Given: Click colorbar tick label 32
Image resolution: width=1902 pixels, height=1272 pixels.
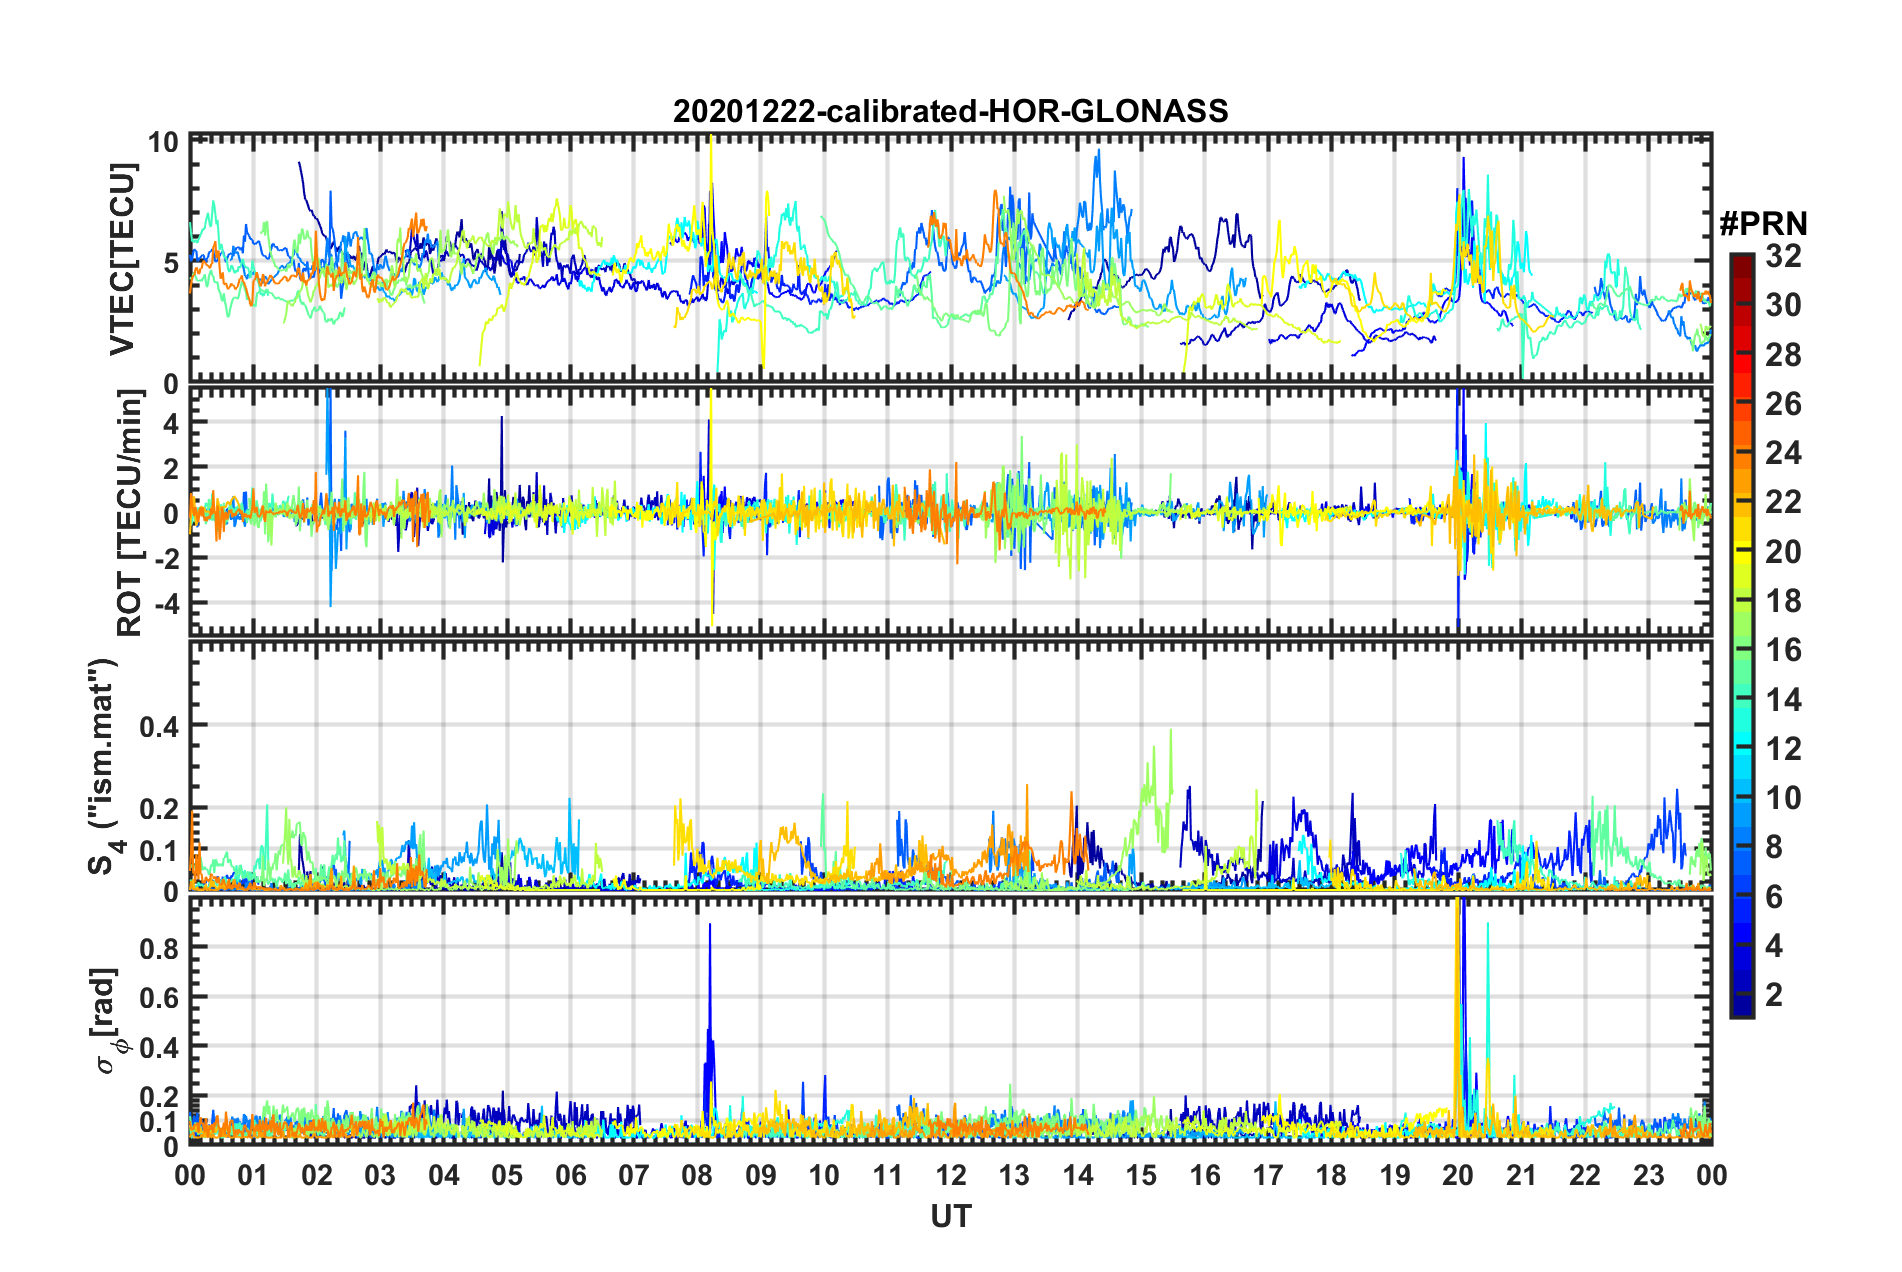Looking at the screenshot, I should pos(1783,256).
